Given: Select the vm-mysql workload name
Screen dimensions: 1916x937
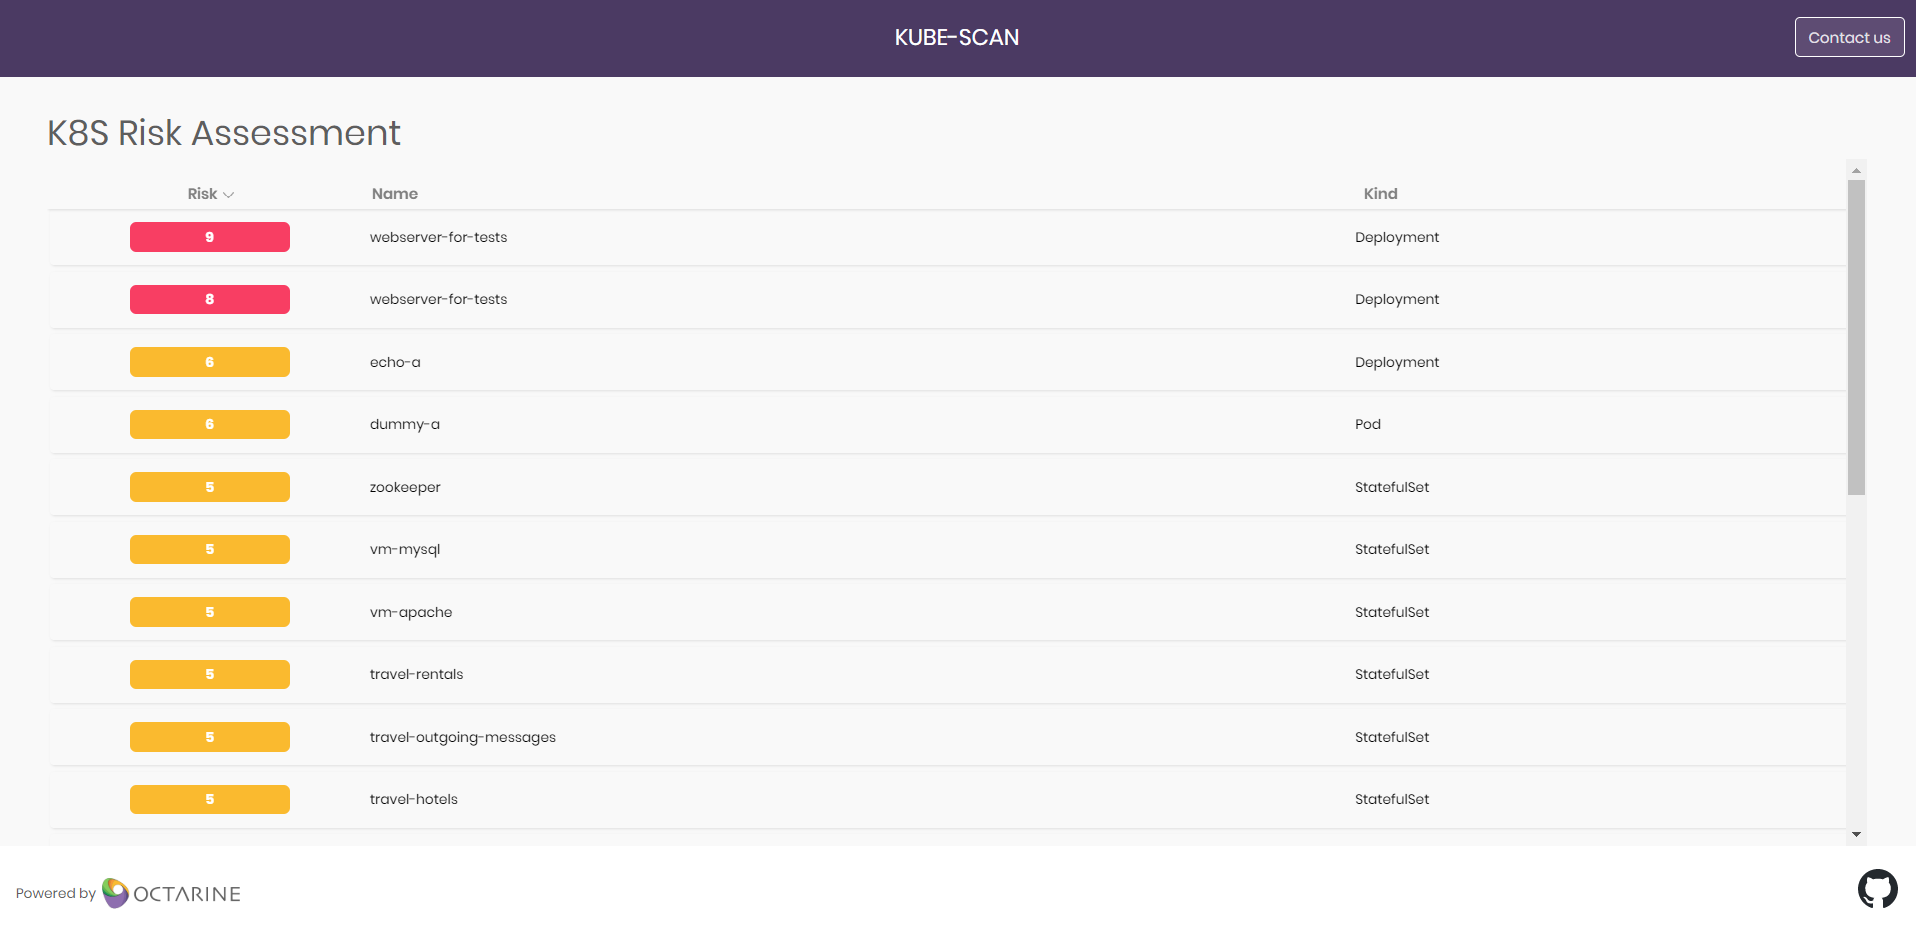Looking at the screenshot, I should pos(405,549).
